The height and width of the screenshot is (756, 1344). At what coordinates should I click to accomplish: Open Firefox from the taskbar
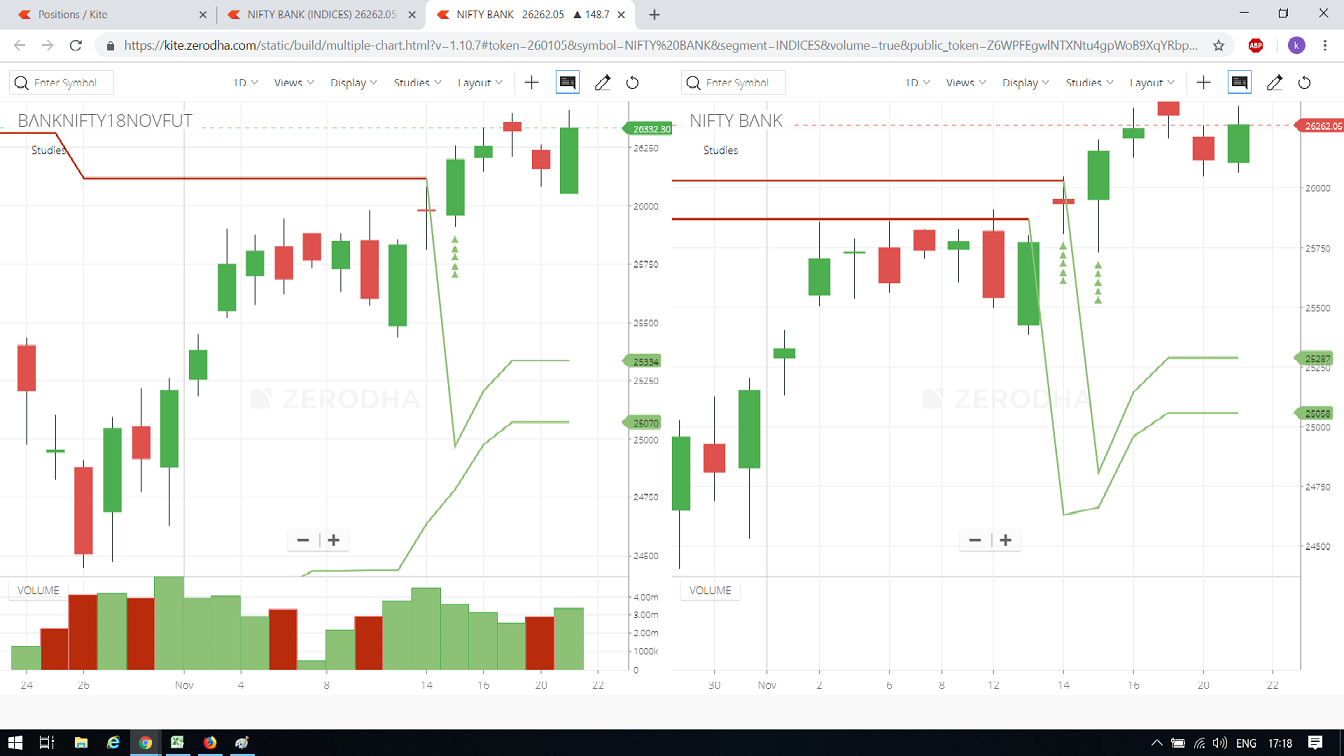click(x=209, y=743)
